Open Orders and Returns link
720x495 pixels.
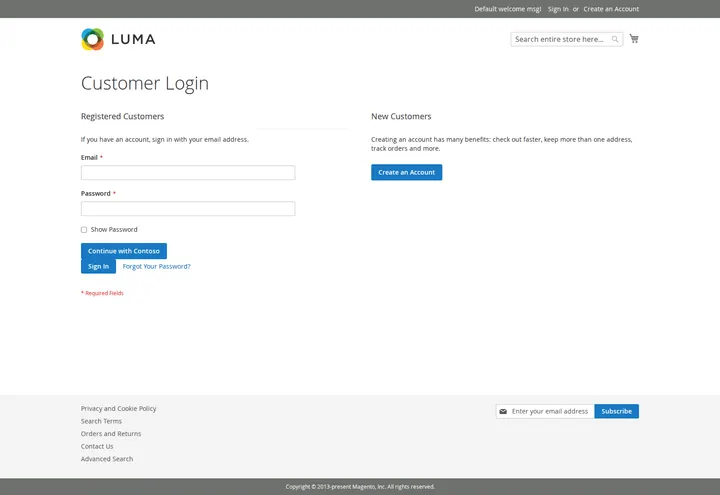(x=111, y=433)
